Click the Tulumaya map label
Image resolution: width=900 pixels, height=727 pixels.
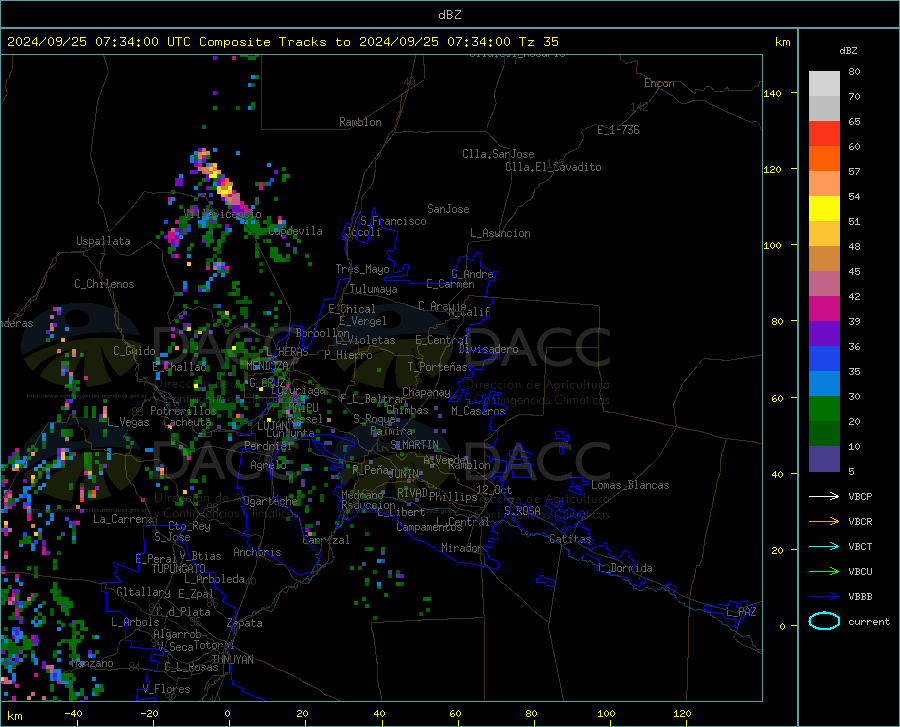click(x=373, y=289)
